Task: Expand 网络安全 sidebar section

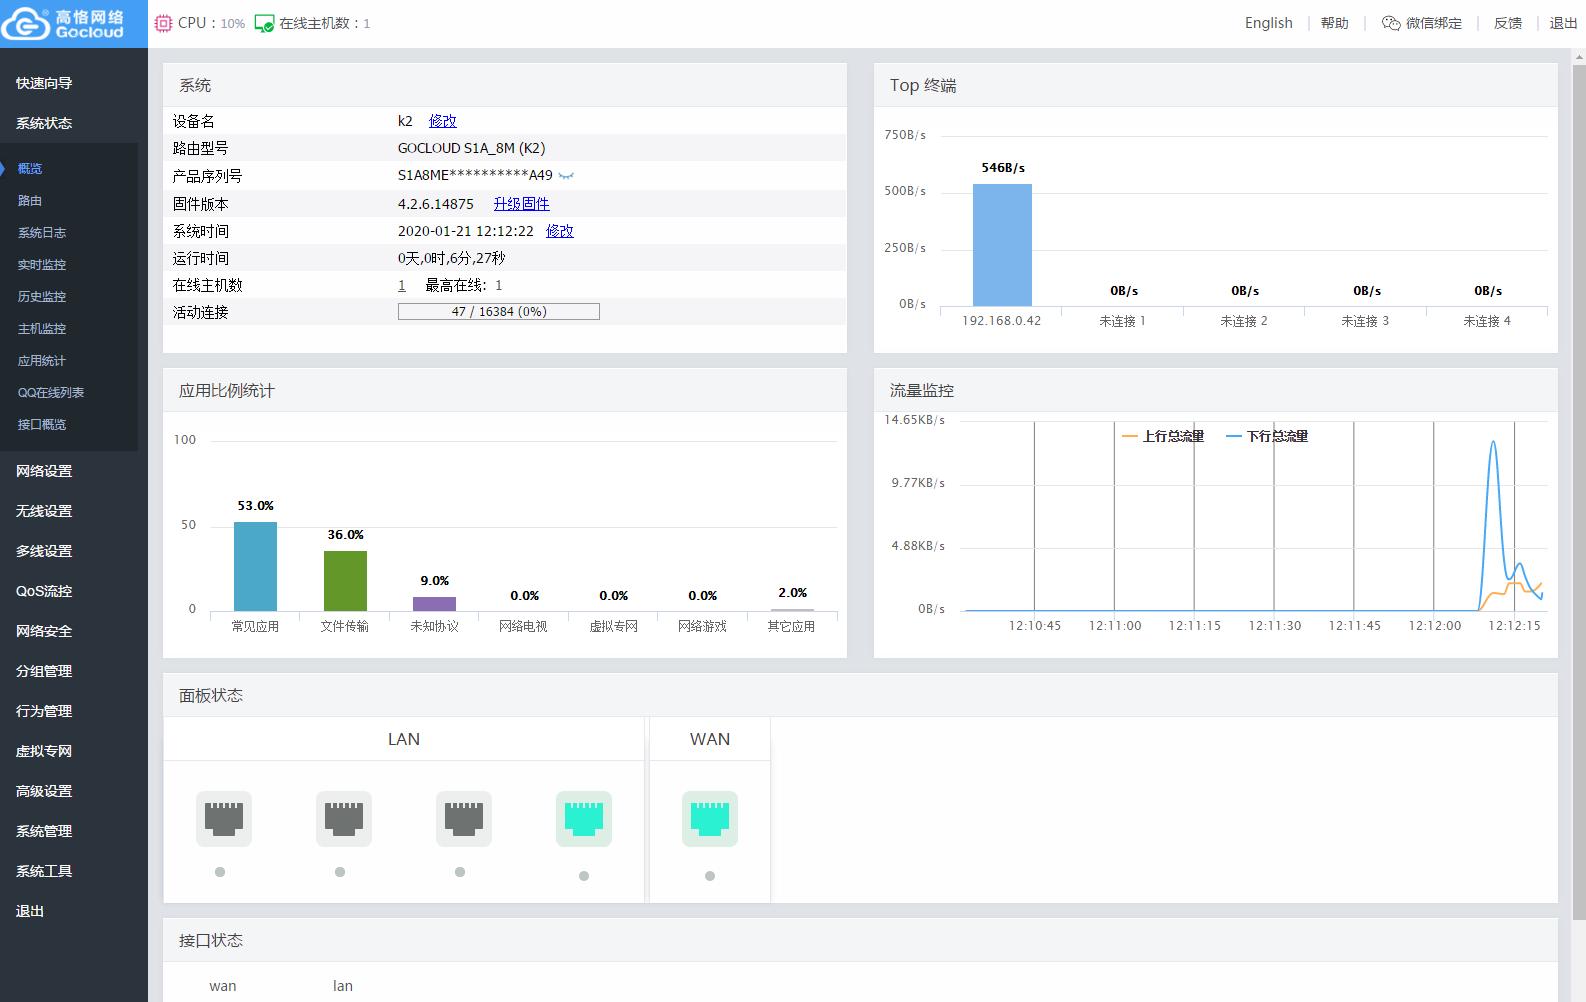Action: (x=44, y=631)
